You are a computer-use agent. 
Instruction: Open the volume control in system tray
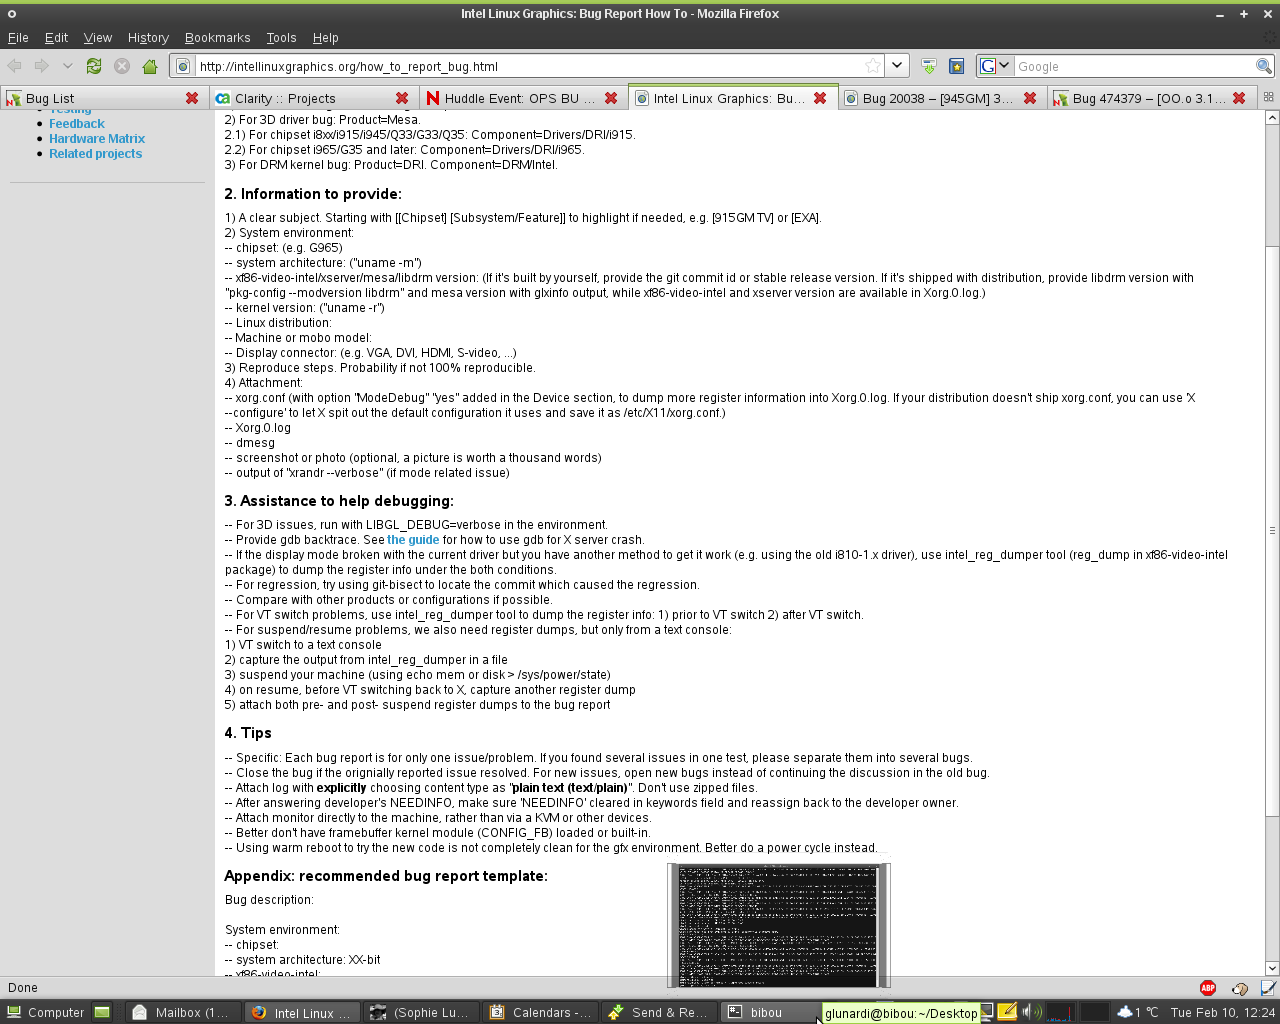pos(1029,1012)
